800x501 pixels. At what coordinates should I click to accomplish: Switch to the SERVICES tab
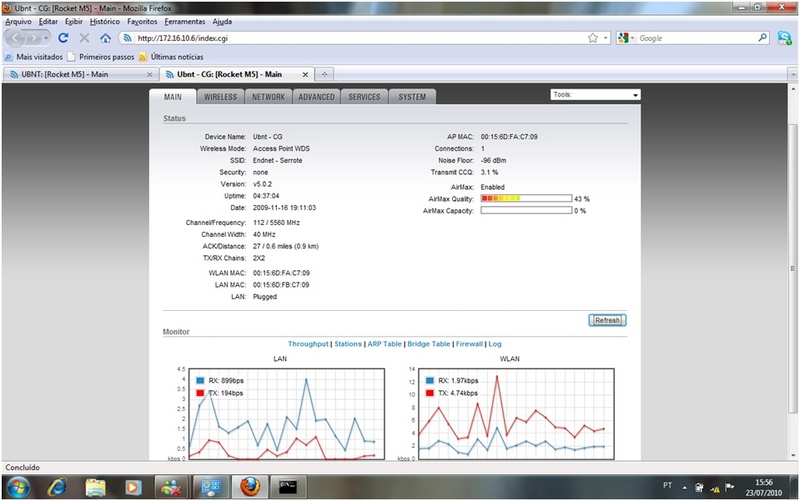(x=364, y=97)
